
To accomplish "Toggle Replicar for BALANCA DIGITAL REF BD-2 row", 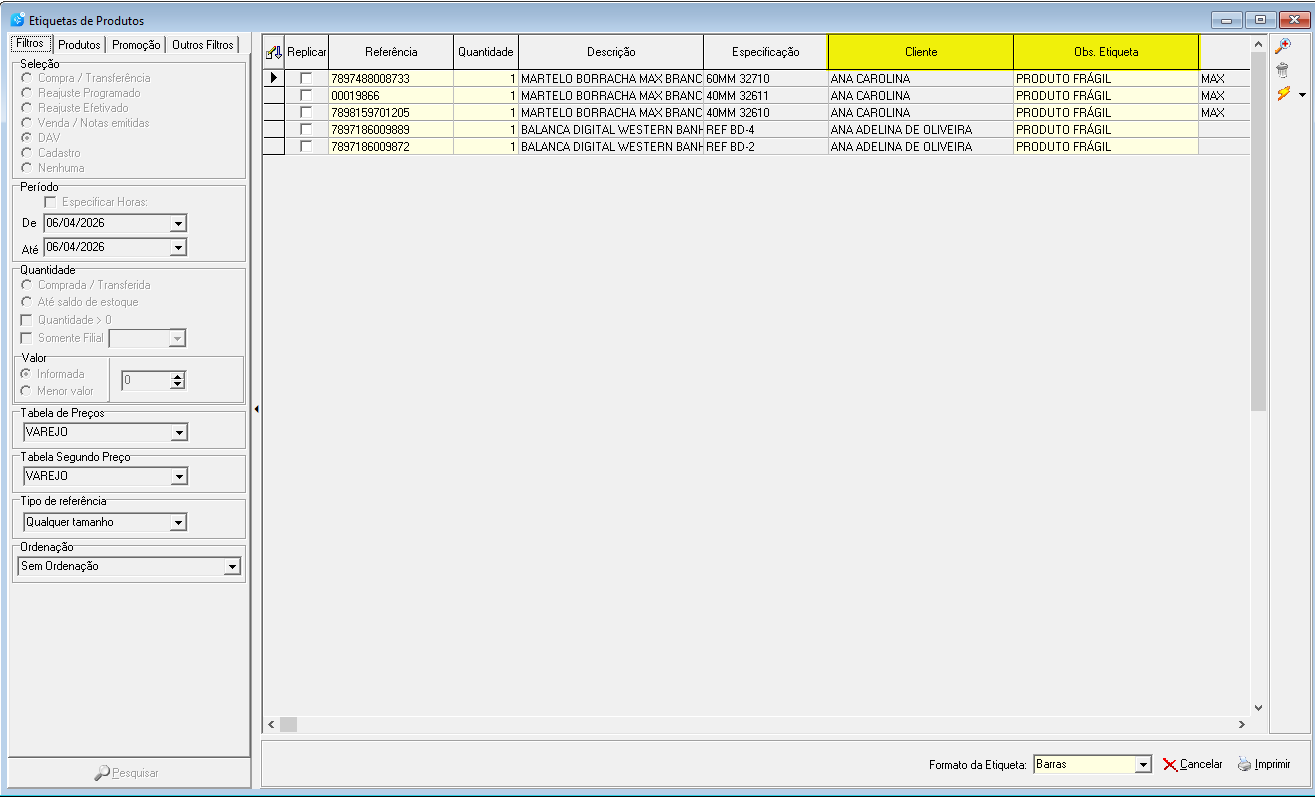I will pos(306,146).
